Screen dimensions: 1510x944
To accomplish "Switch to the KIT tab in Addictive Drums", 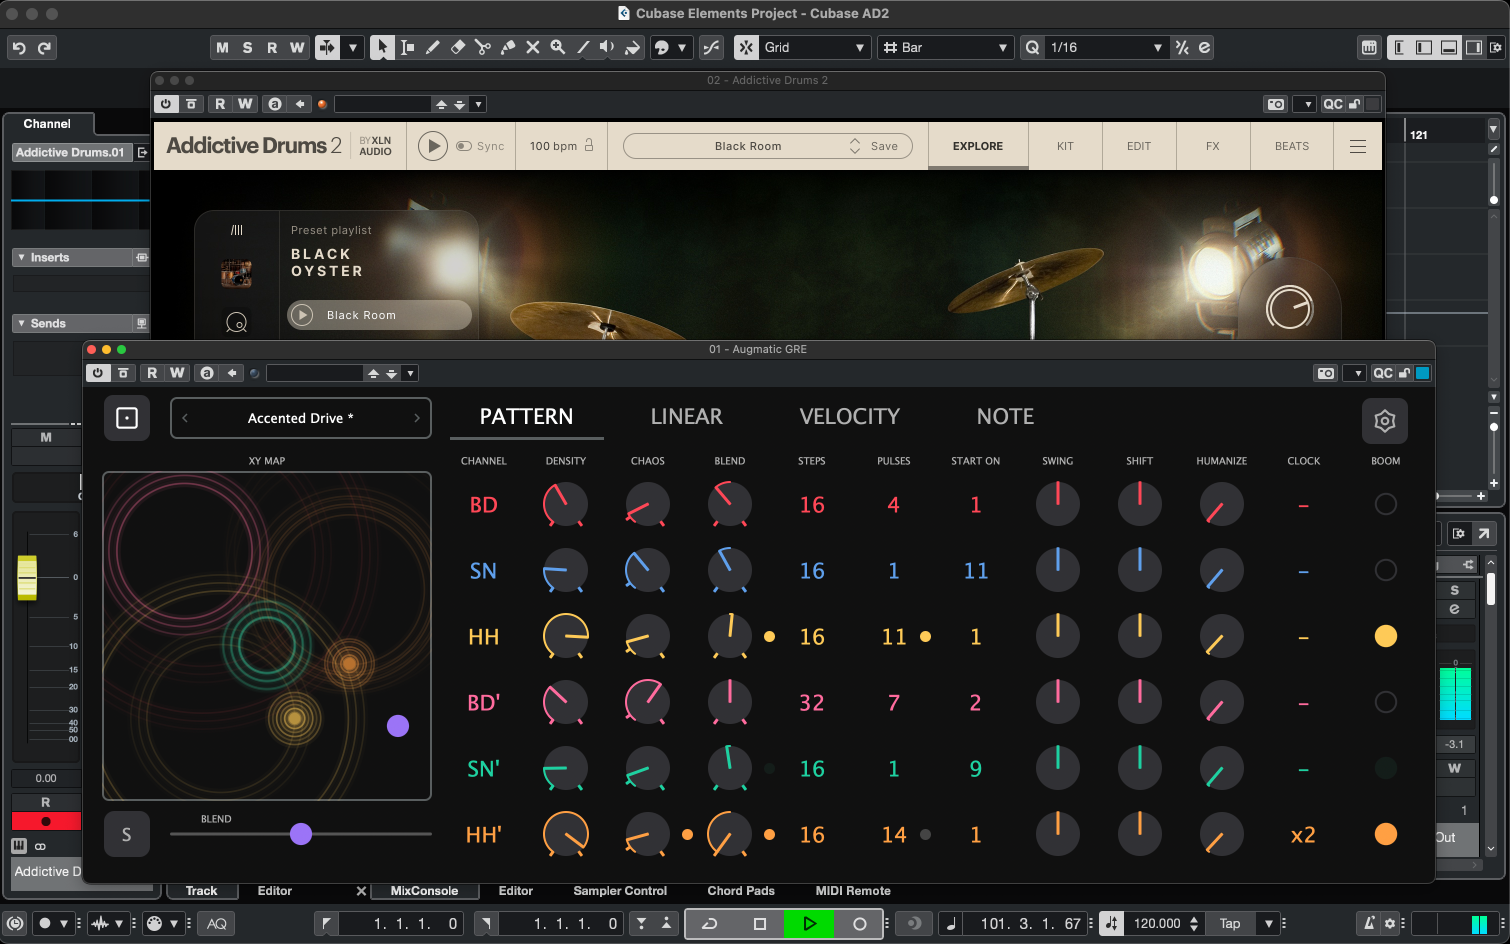I will (1065, 145).
